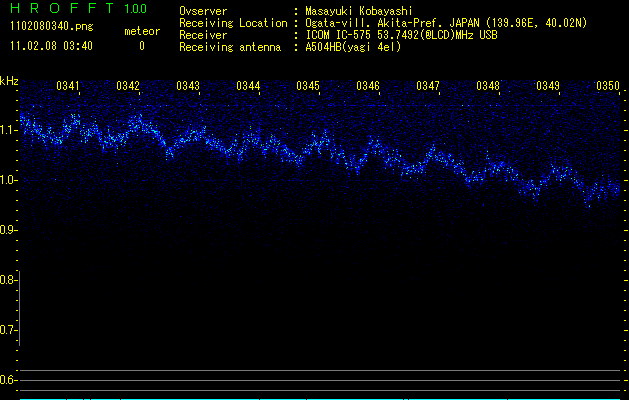Click the 0.8 frequency axis label
The image size is (629, 400).
[9, 280]
